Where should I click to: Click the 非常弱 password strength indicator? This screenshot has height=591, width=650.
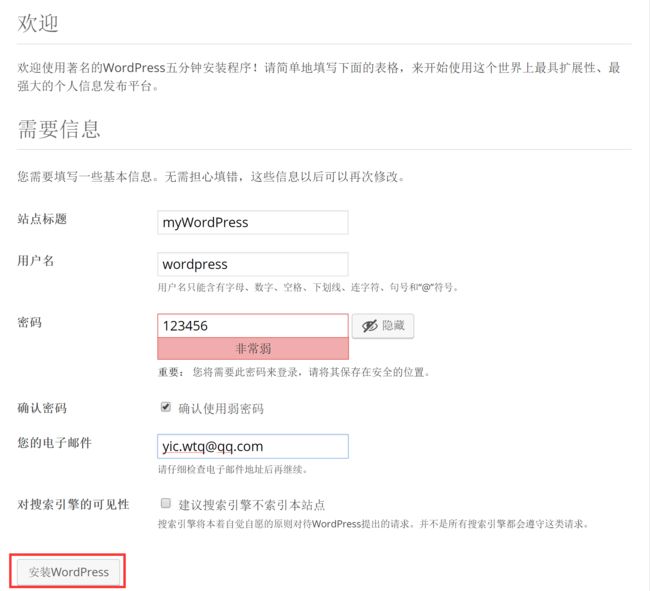point(252,349)
